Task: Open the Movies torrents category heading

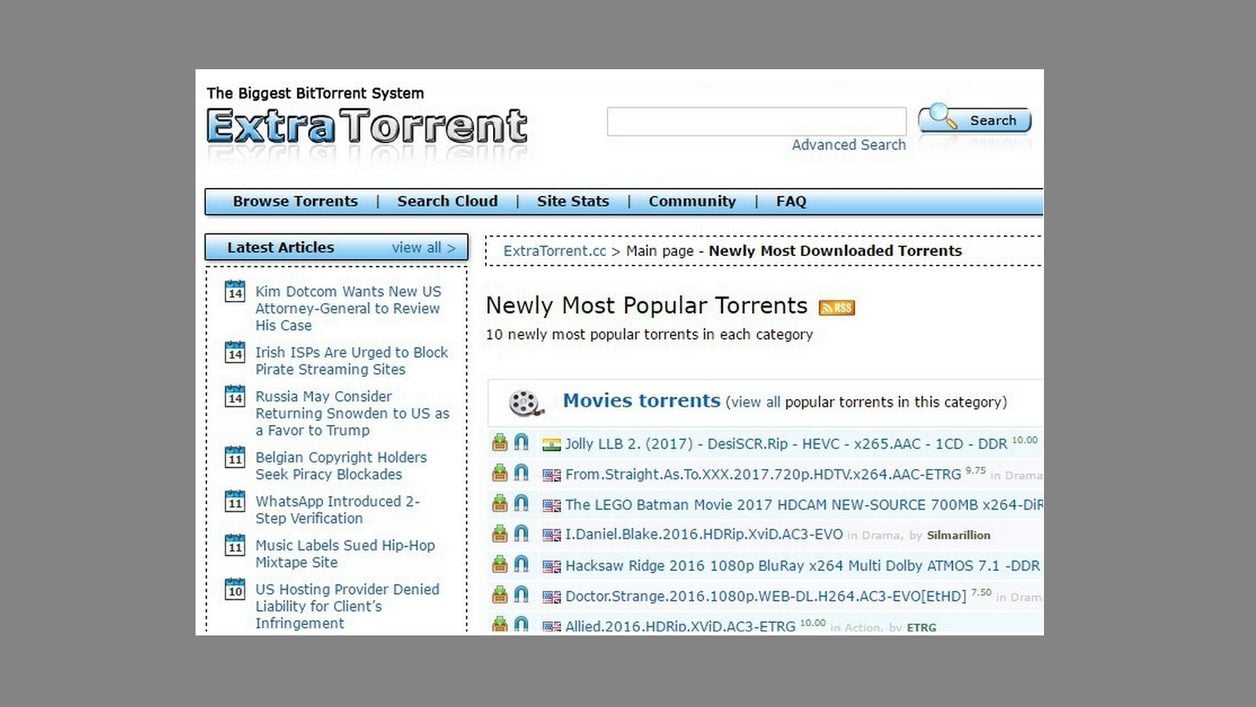Action: pyautogui.click(x=642, y=401)
